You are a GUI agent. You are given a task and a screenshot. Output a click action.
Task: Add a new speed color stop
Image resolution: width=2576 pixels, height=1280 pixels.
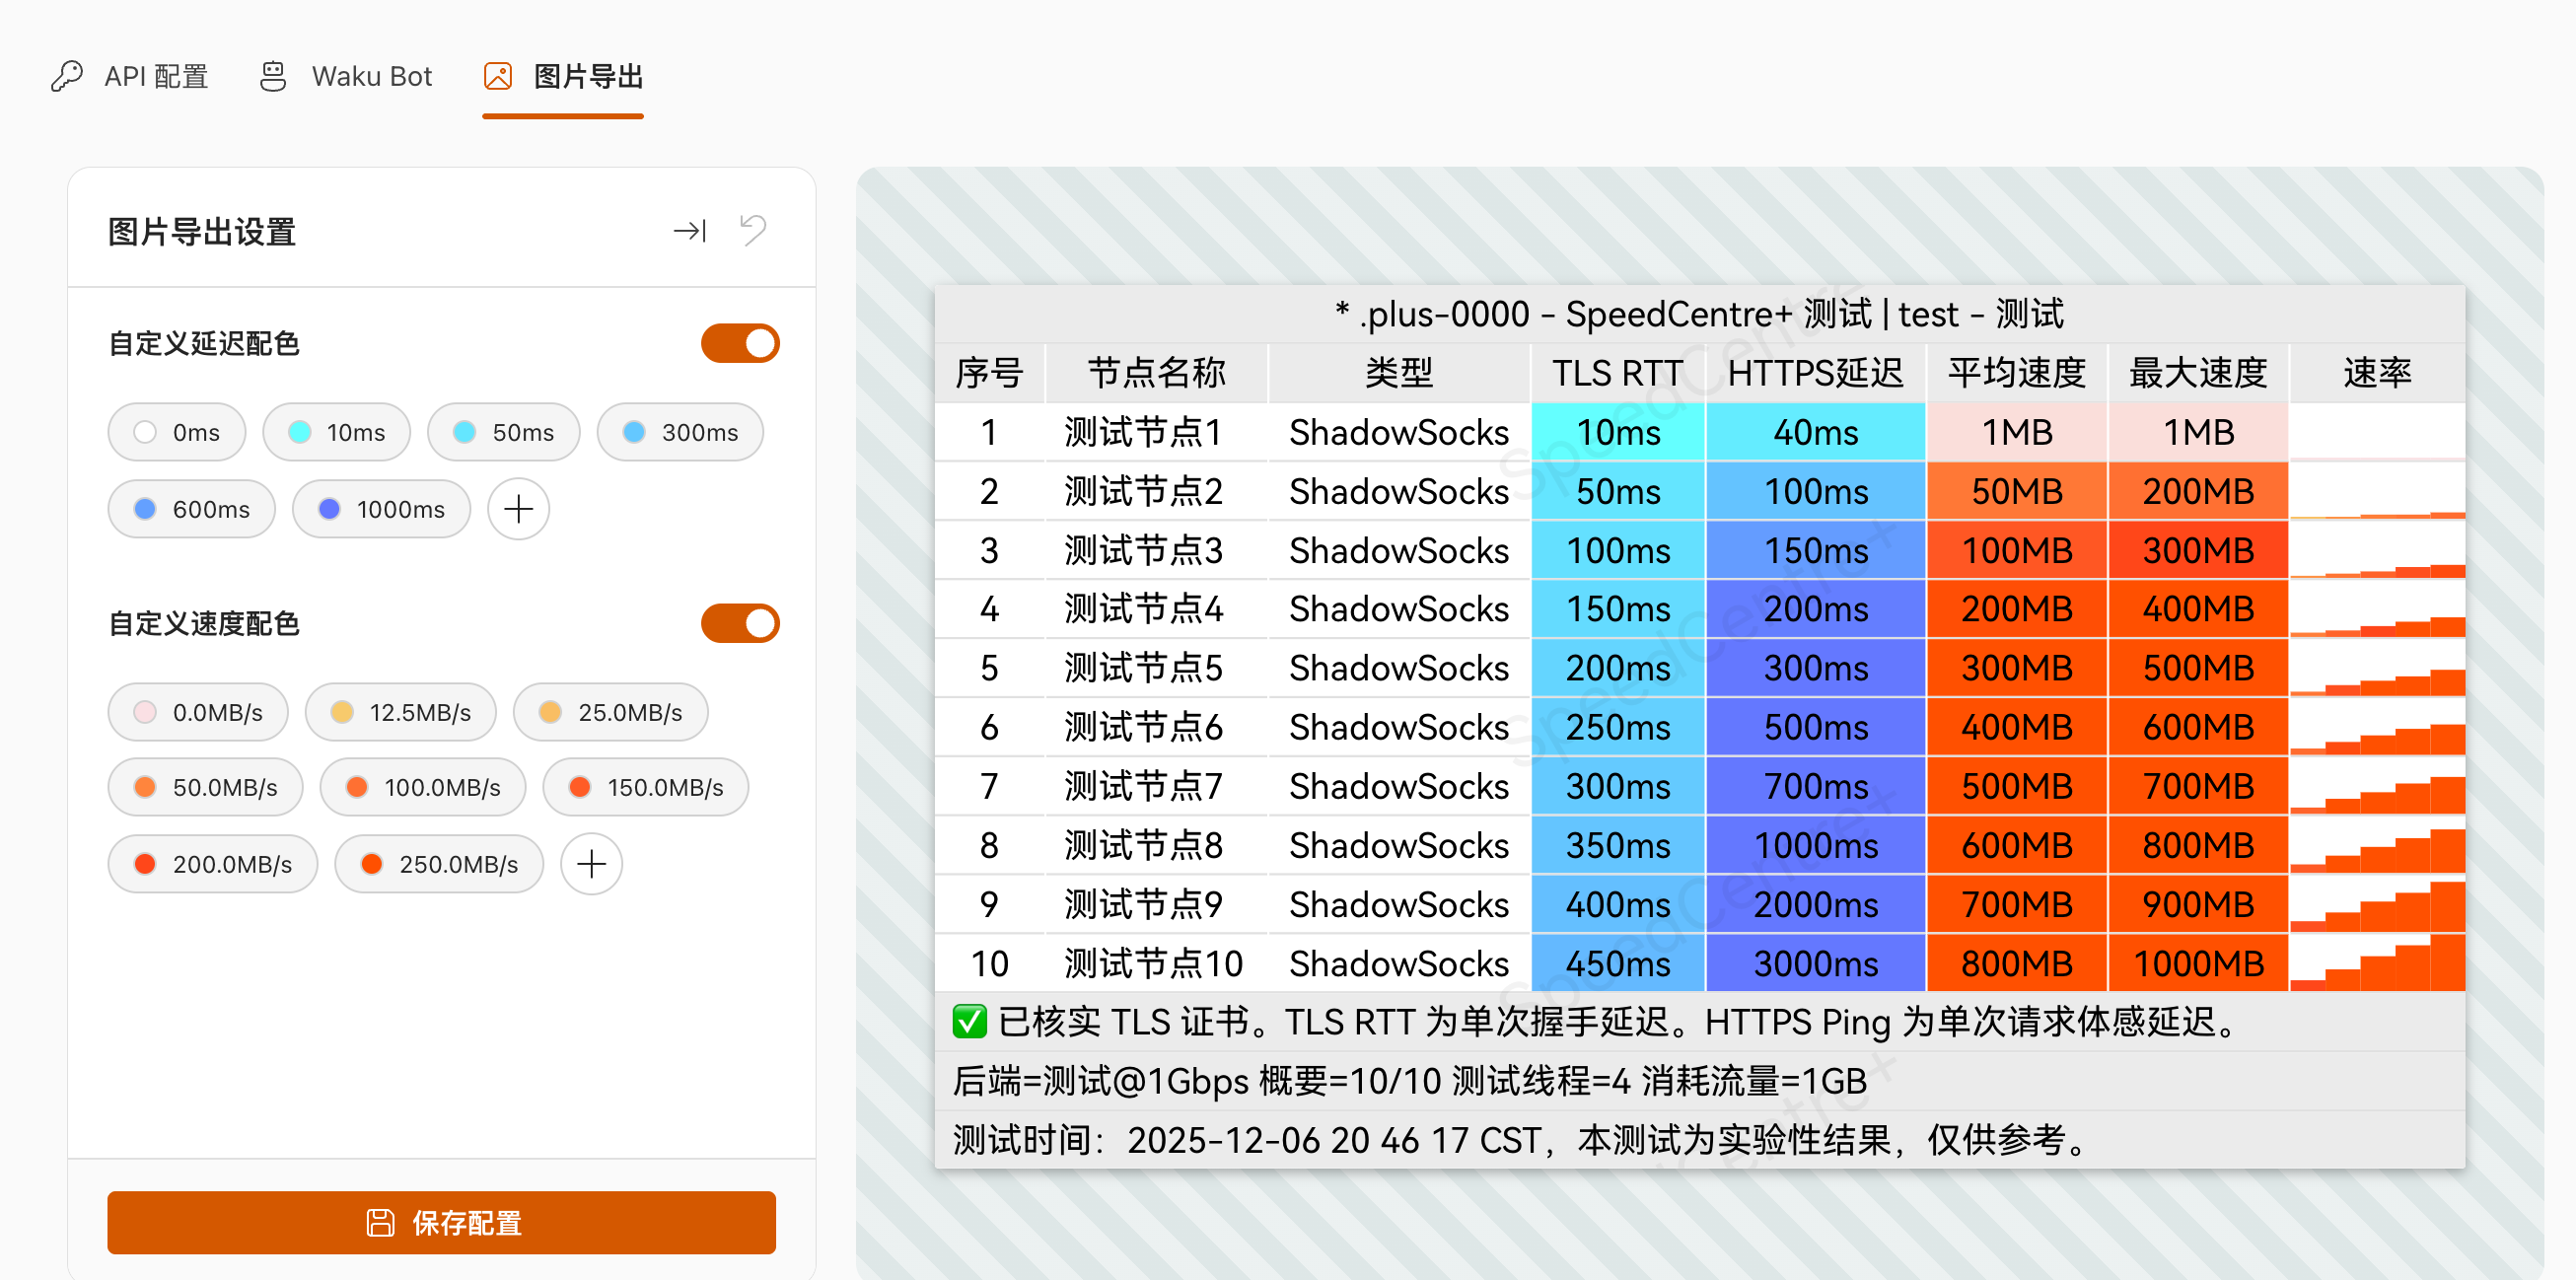click(x=591, y=864)
